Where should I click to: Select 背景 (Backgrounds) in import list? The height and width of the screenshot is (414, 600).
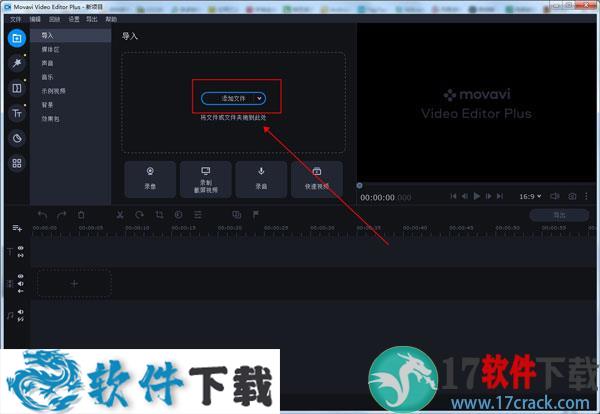click(x=71, y=105)
